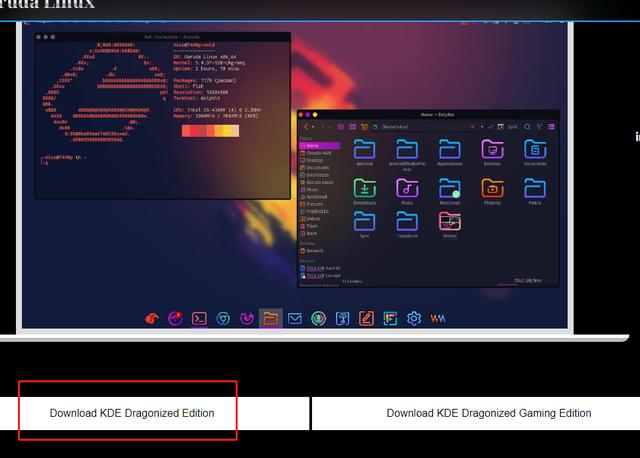Click Dolphin's search magnifier icon
Image resolution: width=640 pixels, height=458 pixels.
(527, 127)
